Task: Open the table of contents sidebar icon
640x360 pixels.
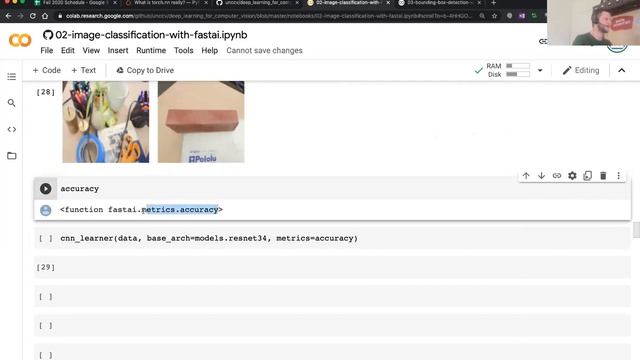Action: (11, 77)
